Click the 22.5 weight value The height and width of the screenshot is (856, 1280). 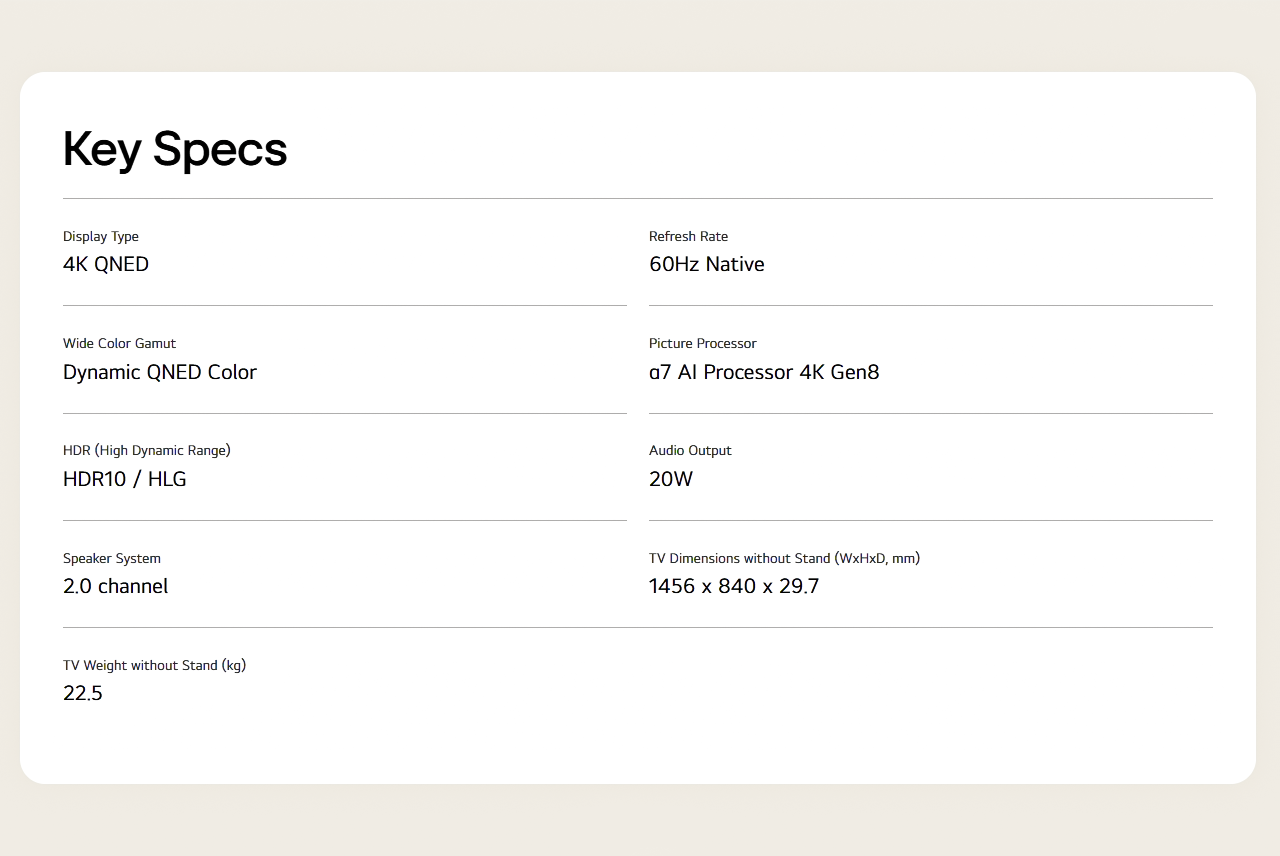coord(83,694)
